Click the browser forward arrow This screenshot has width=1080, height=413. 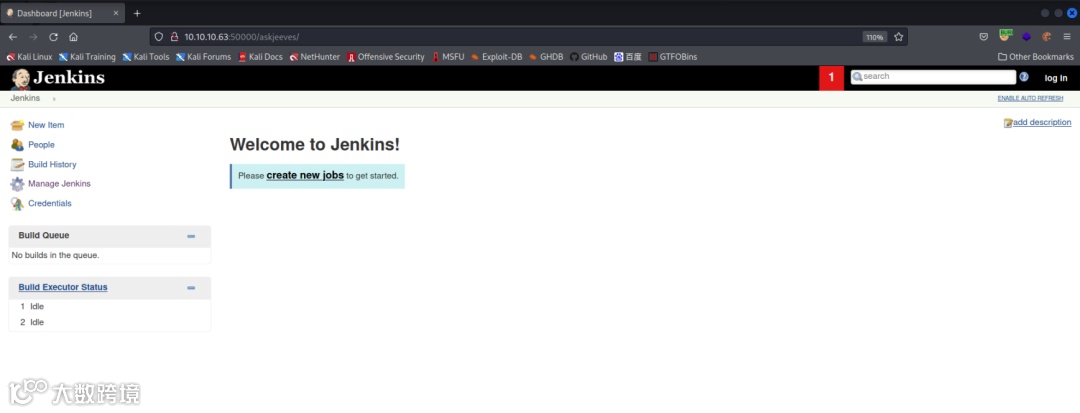33,37
